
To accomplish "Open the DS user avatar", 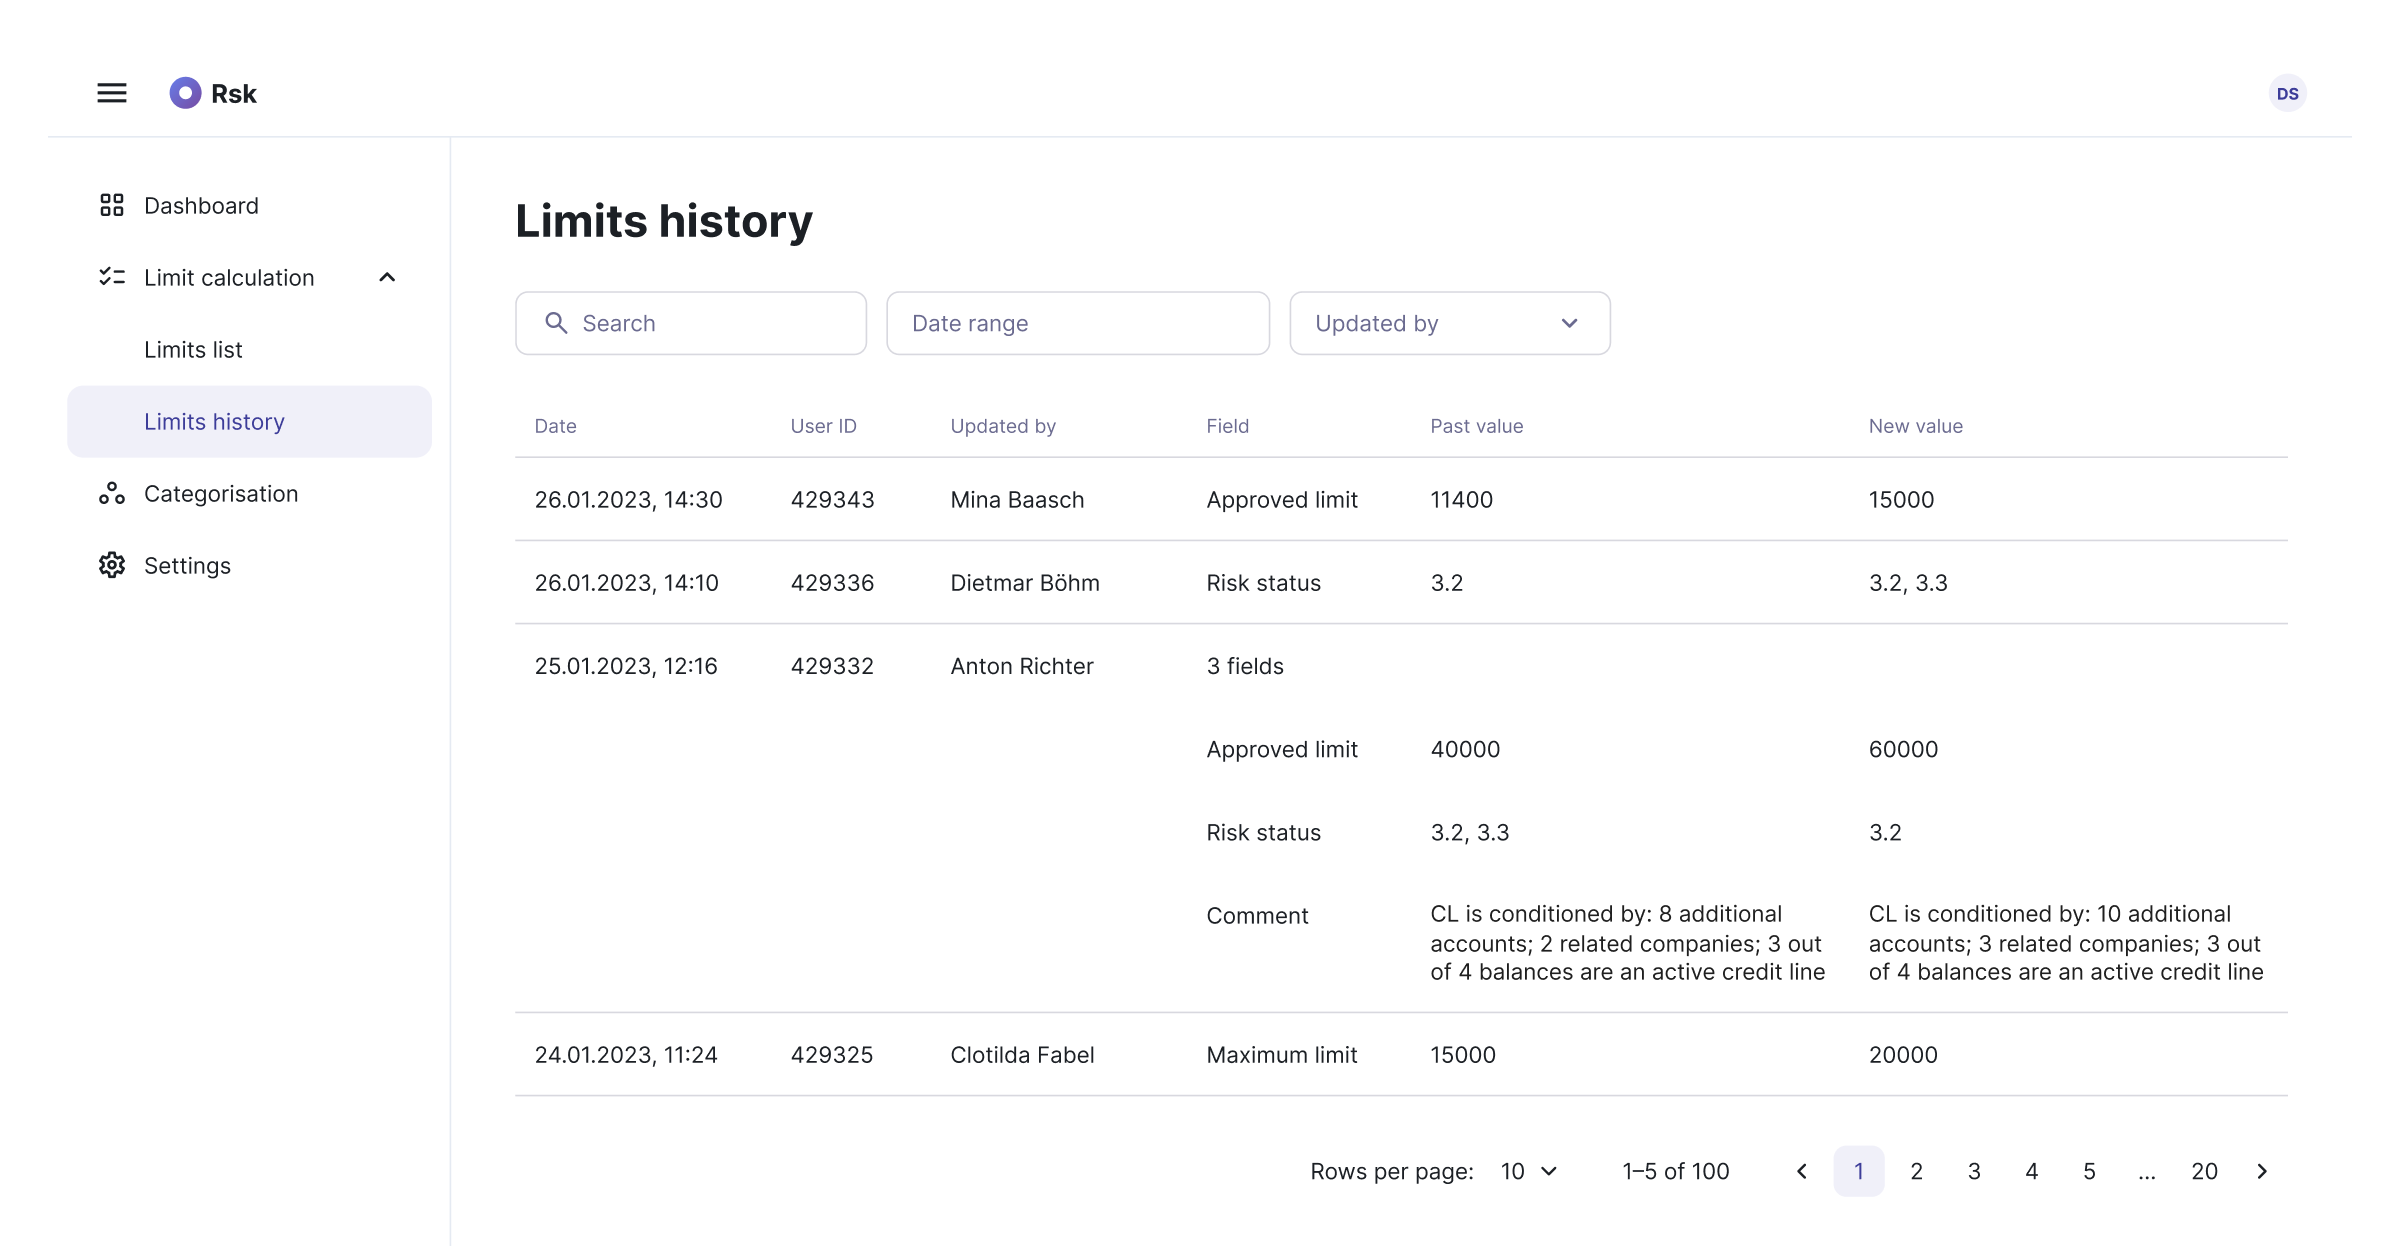I will (2287, 93).
